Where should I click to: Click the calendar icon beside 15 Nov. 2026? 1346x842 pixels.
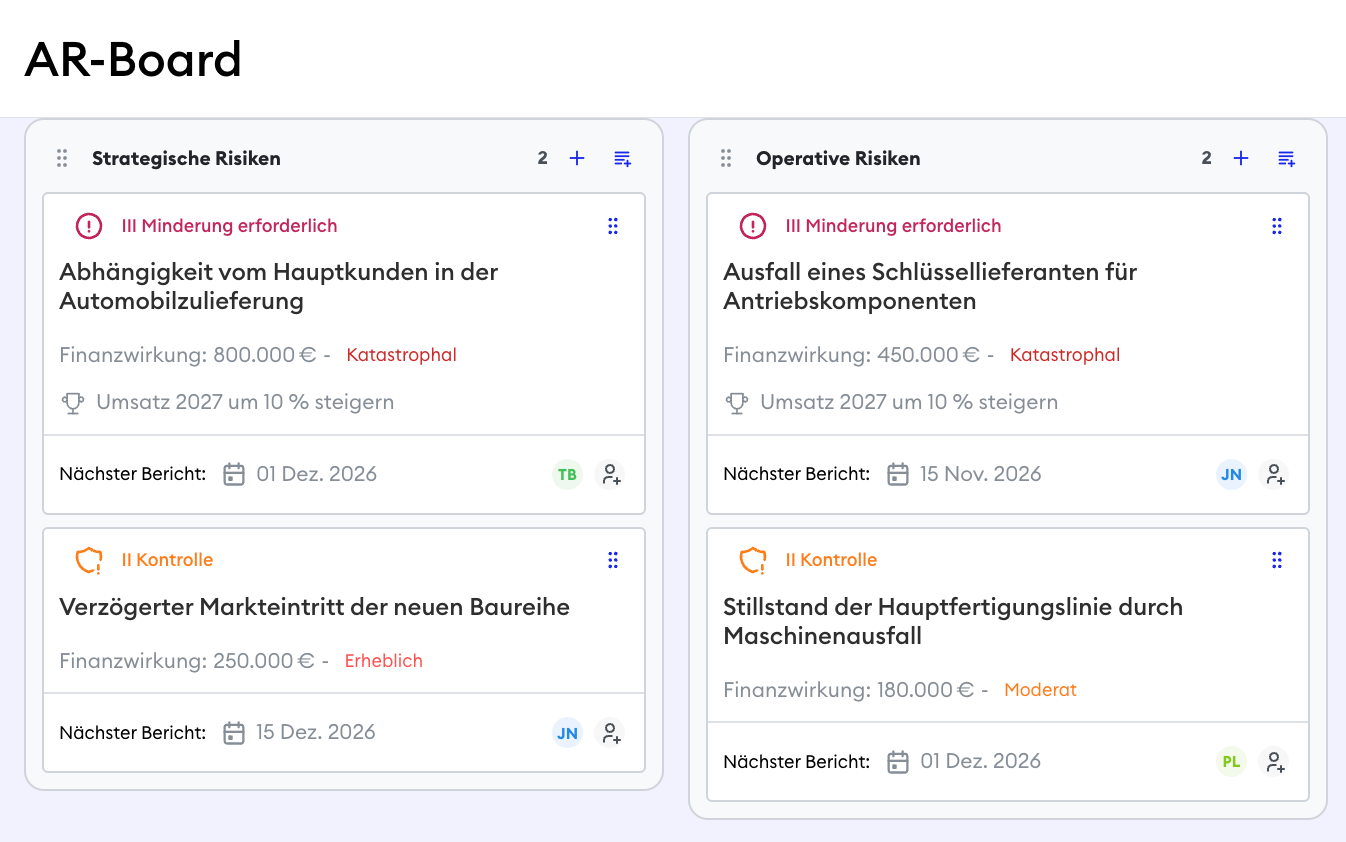click(898, 474)
